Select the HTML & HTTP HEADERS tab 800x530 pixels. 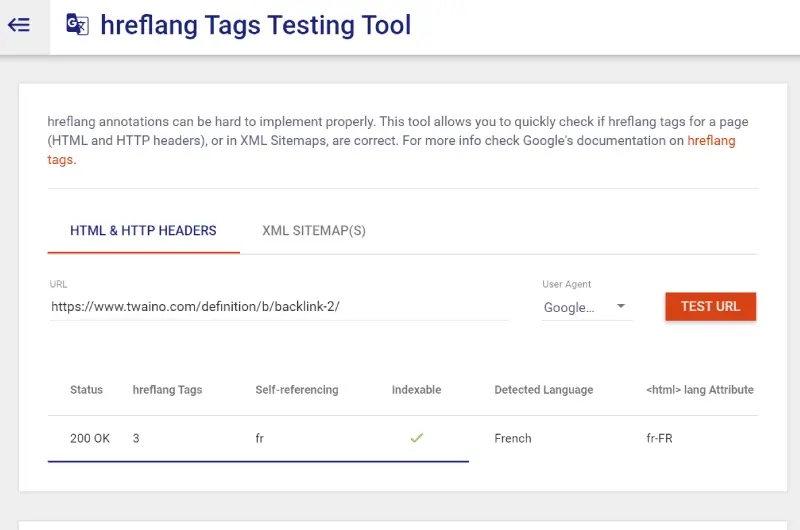[143, 231]
